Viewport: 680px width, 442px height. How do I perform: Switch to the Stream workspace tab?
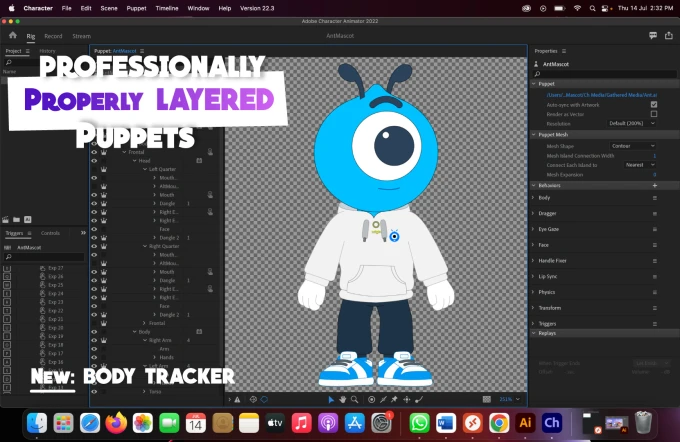coord(82,36)
